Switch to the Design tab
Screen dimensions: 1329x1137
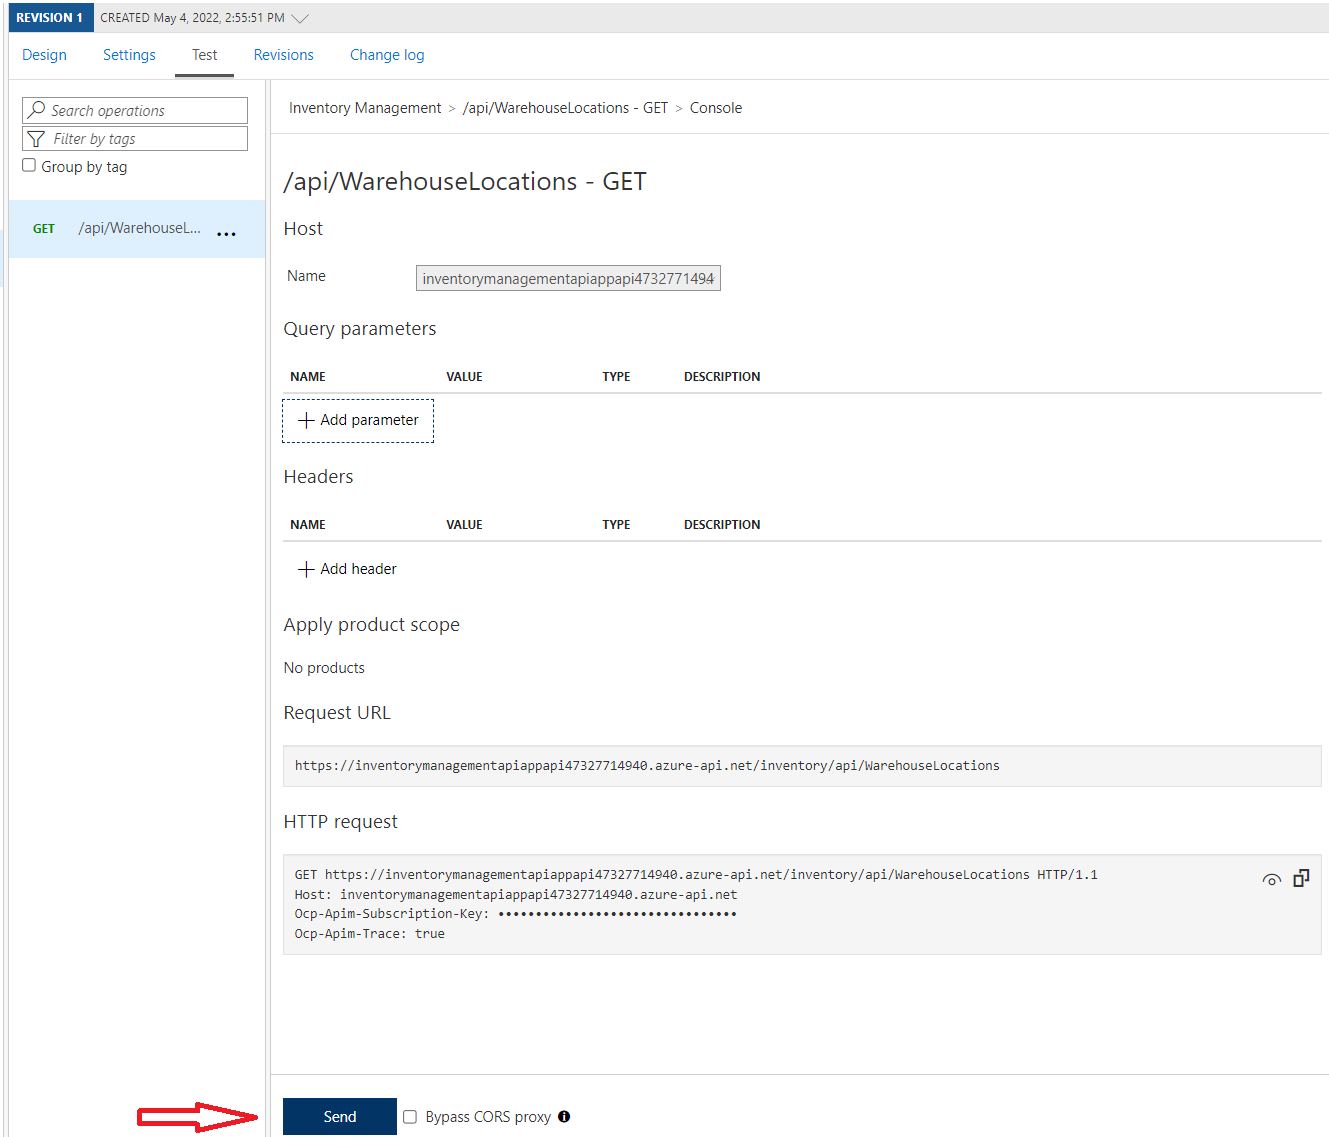44,55
